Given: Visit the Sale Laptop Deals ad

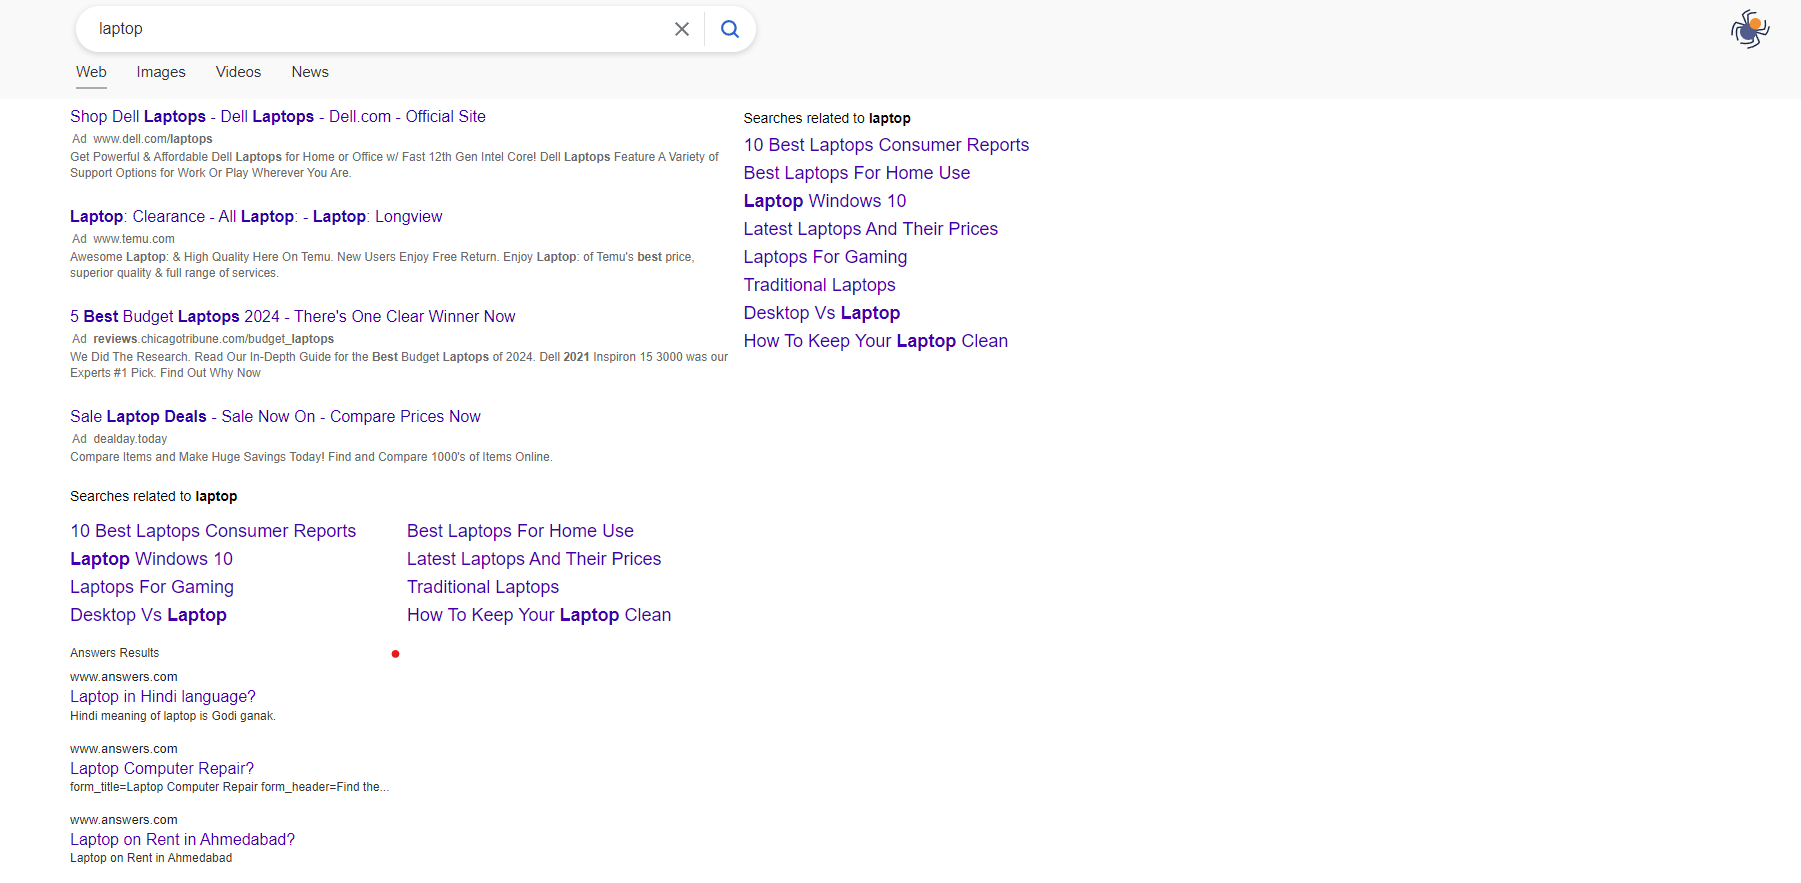Looking at the screenshot, I should (x=275, y=417).
